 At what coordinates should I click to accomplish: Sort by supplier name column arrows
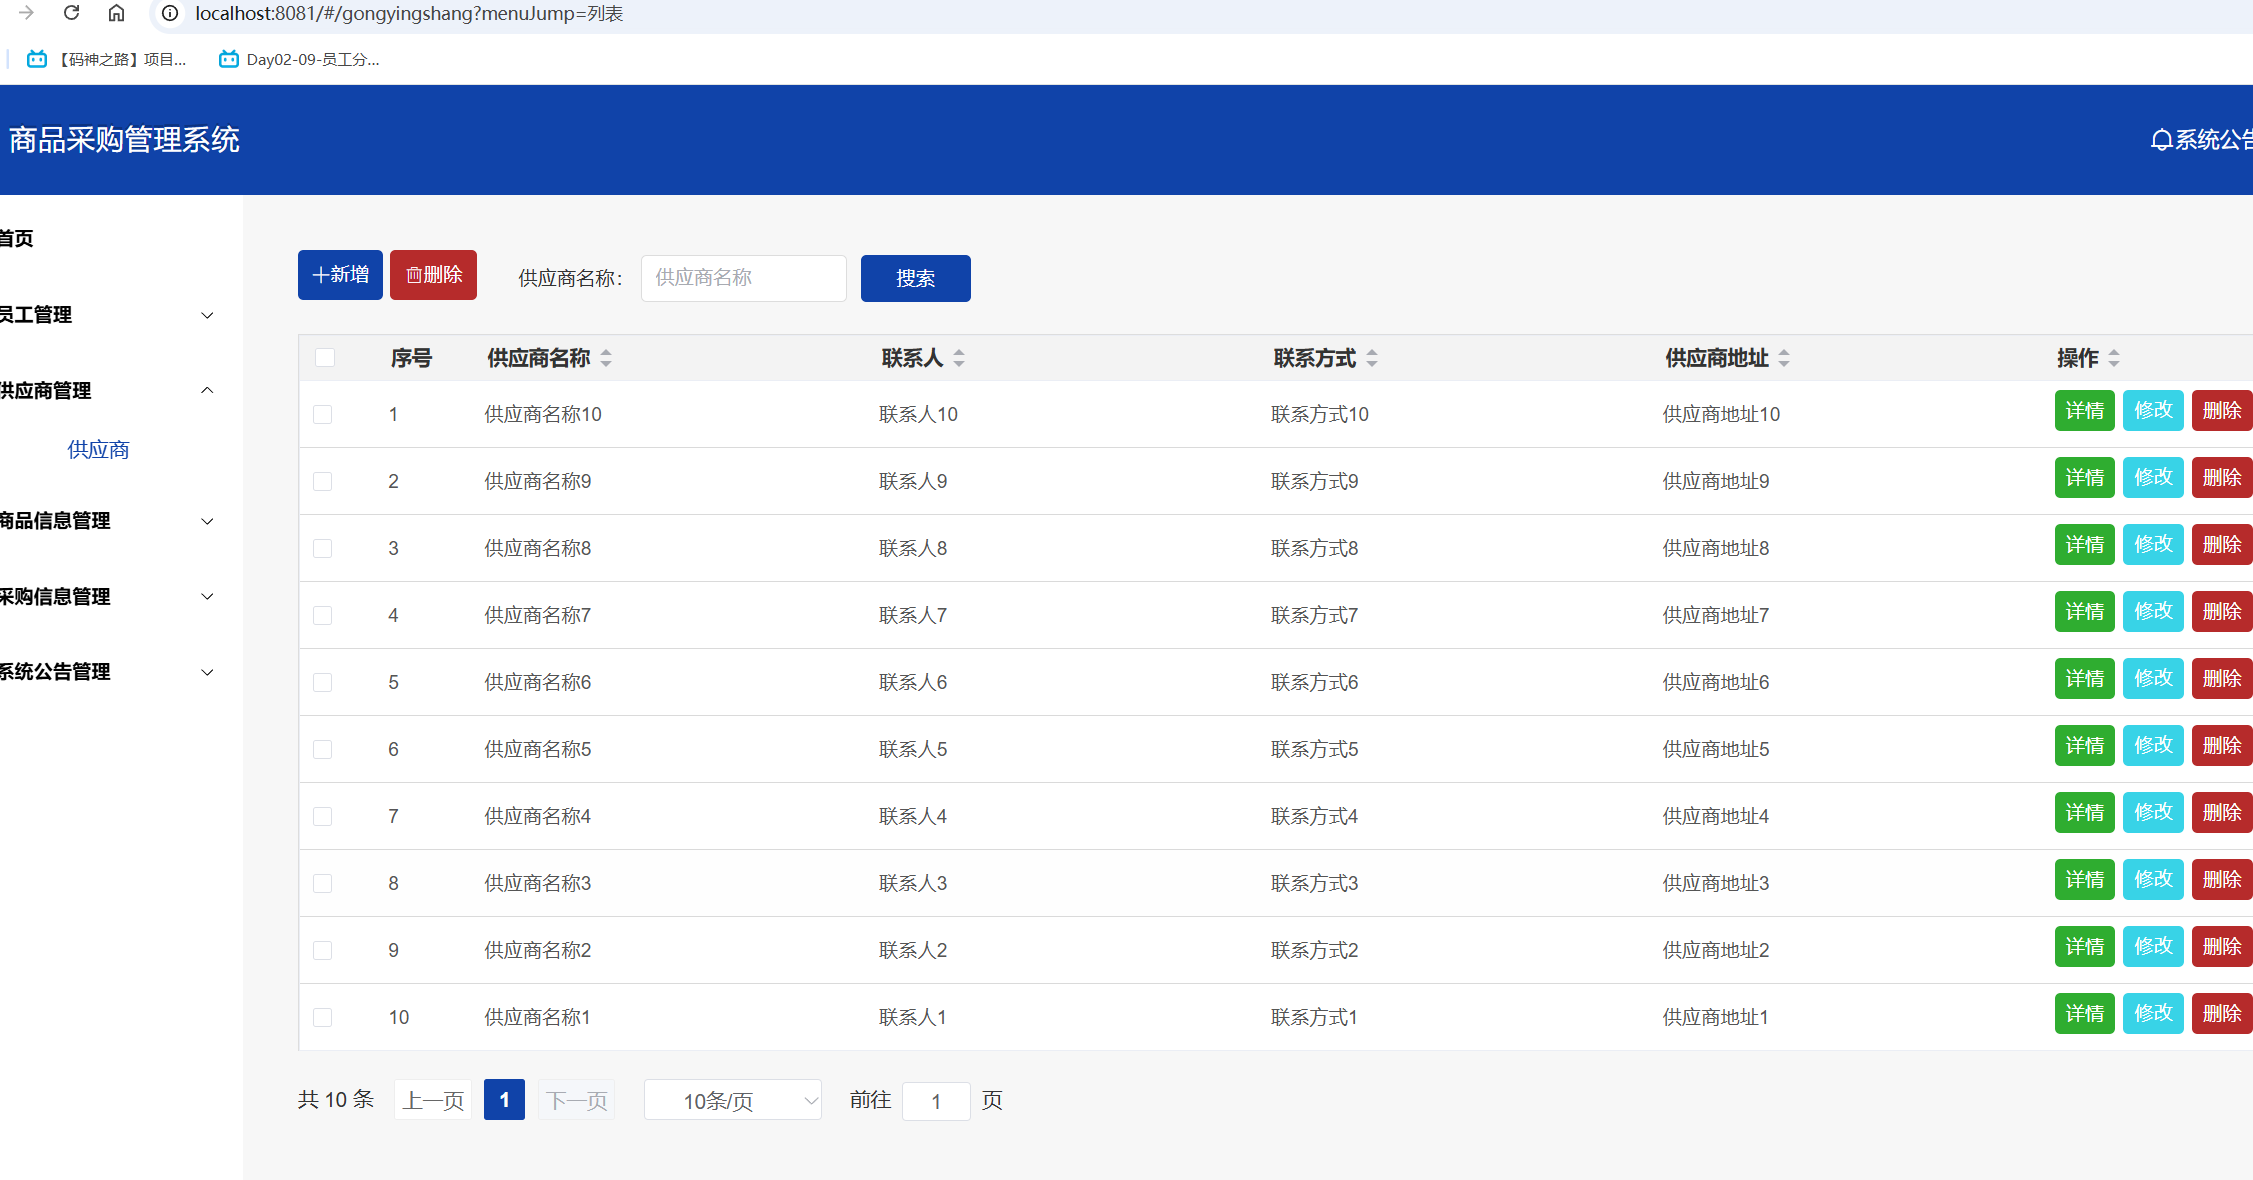pos(606,358)
